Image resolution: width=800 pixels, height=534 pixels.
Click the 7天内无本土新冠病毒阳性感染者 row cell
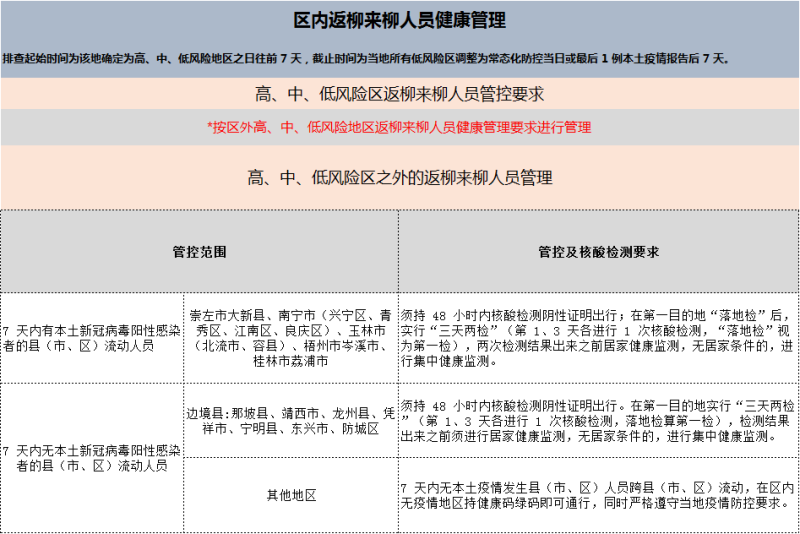(93, 457)
